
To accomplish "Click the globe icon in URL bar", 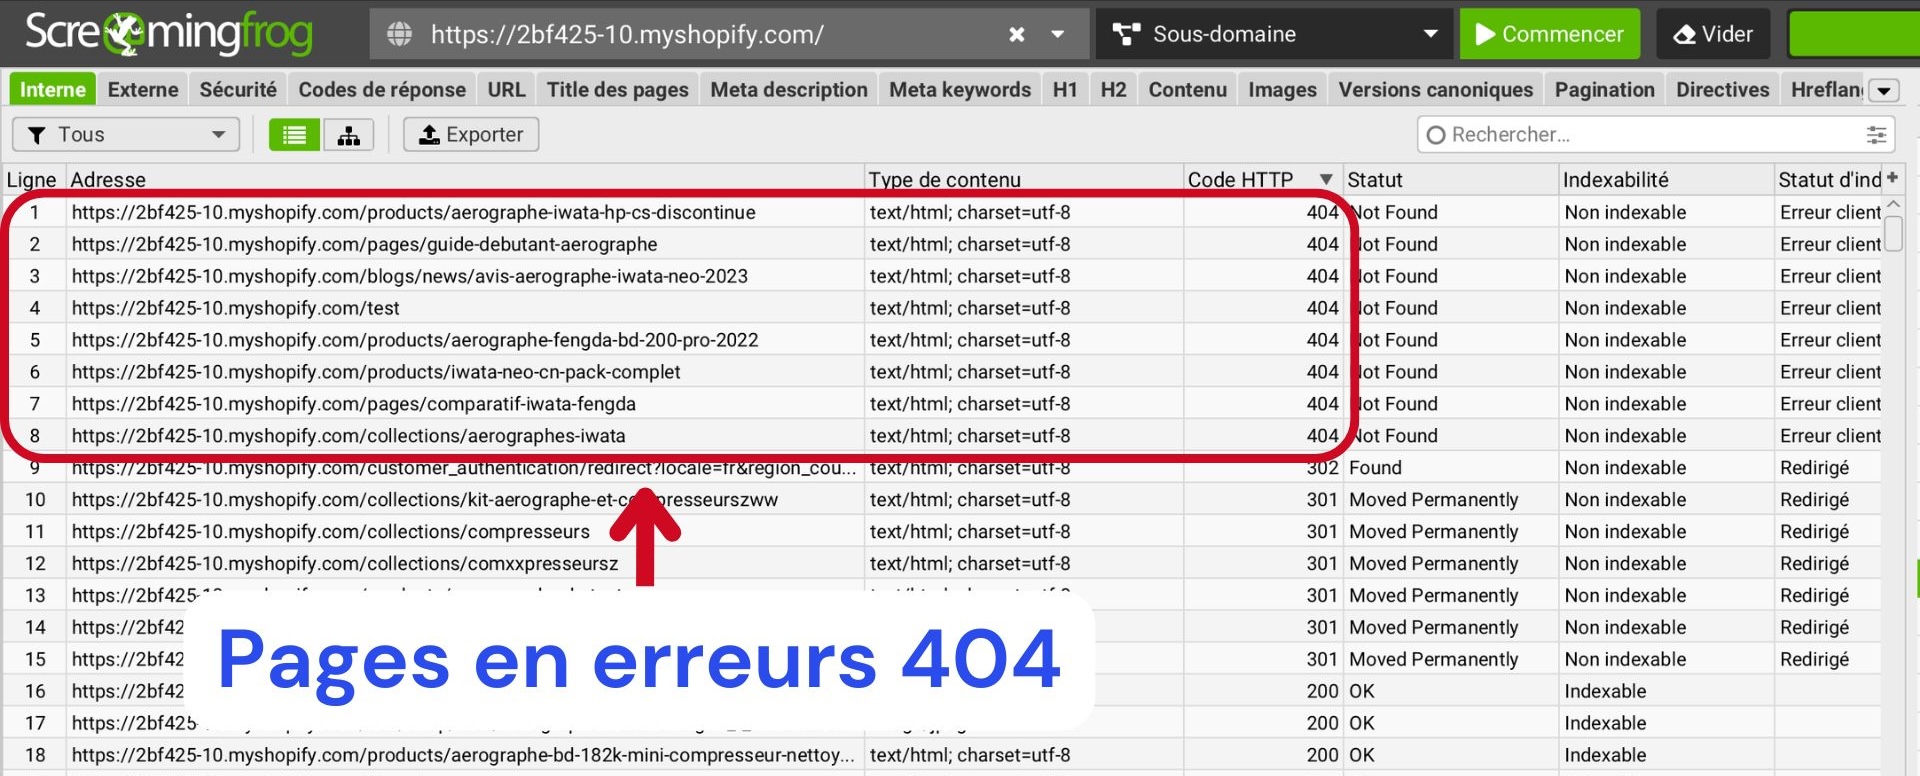I will click(399, 34).
